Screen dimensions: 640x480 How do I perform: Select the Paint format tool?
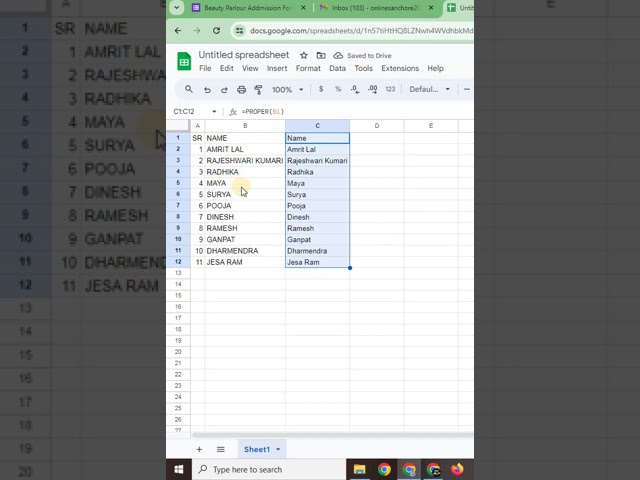(258, 89)
